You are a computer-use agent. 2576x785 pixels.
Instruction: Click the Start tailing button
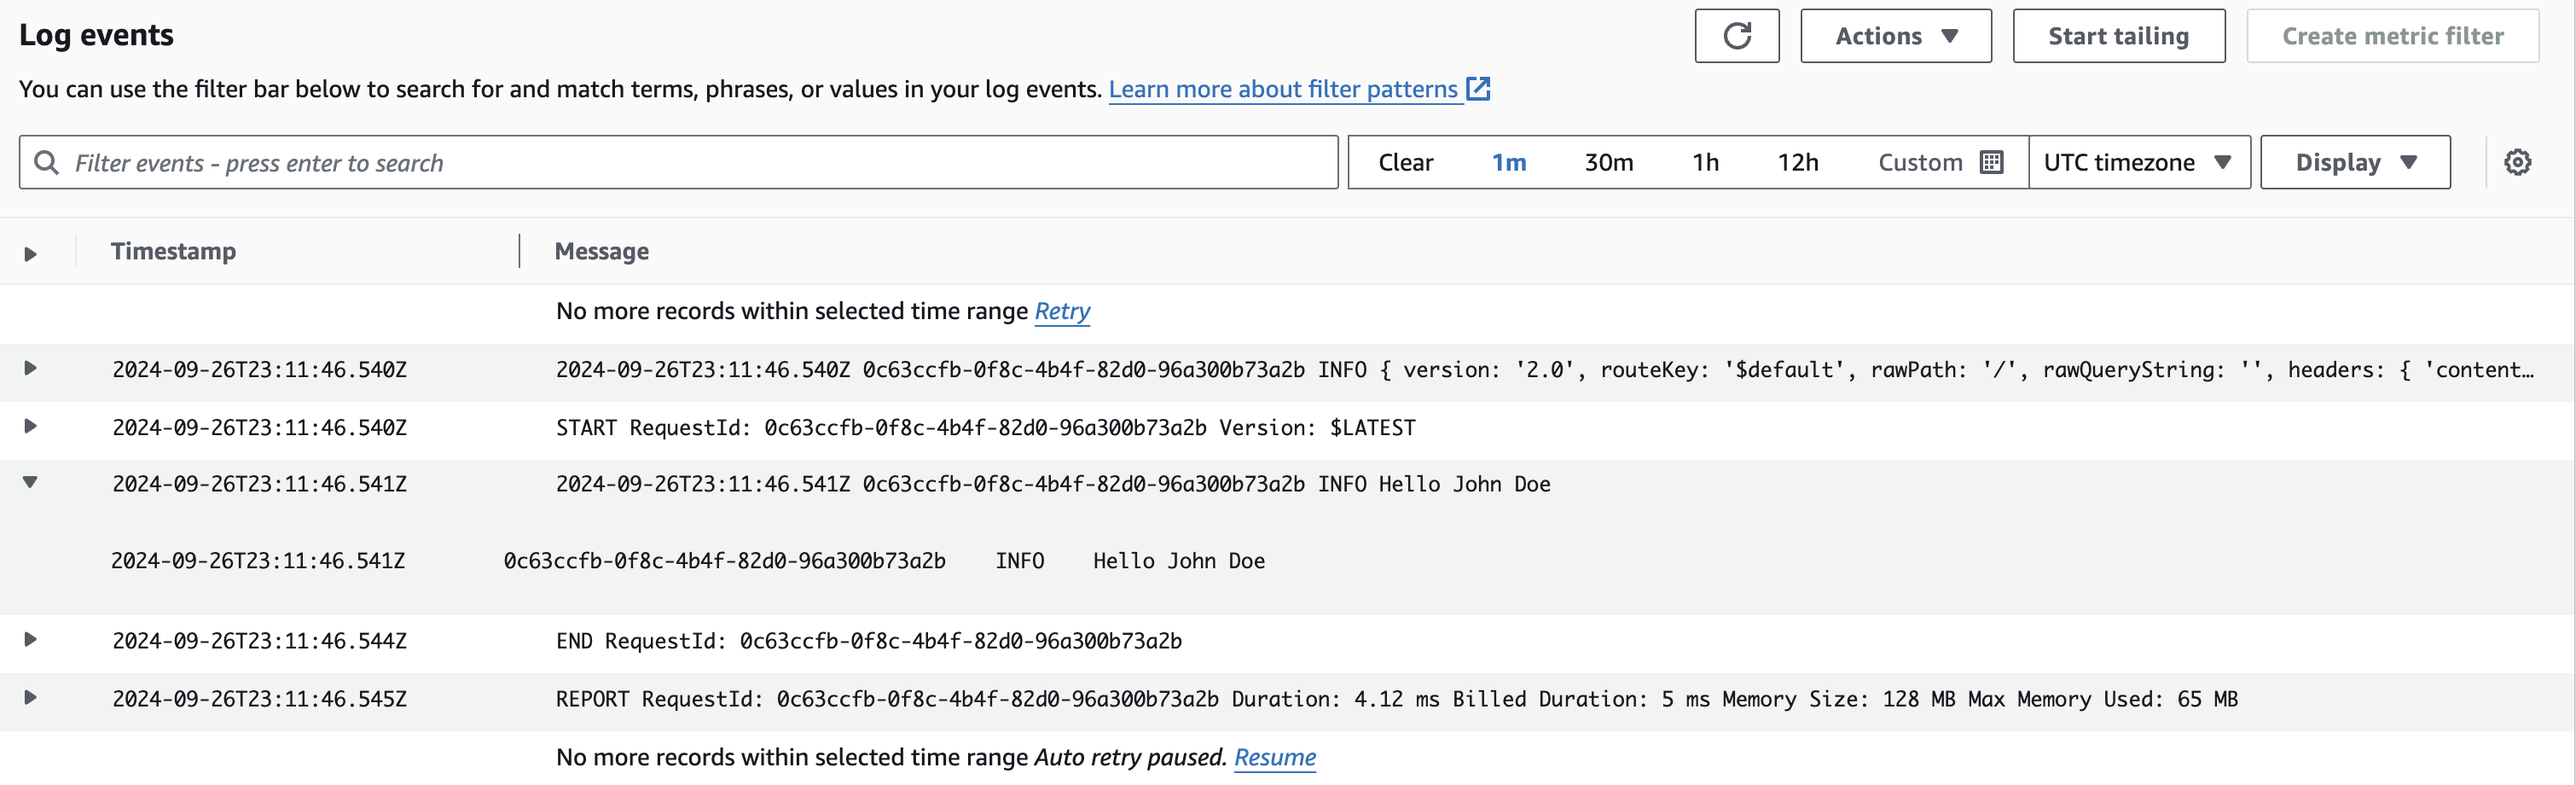pos(2118,36)
